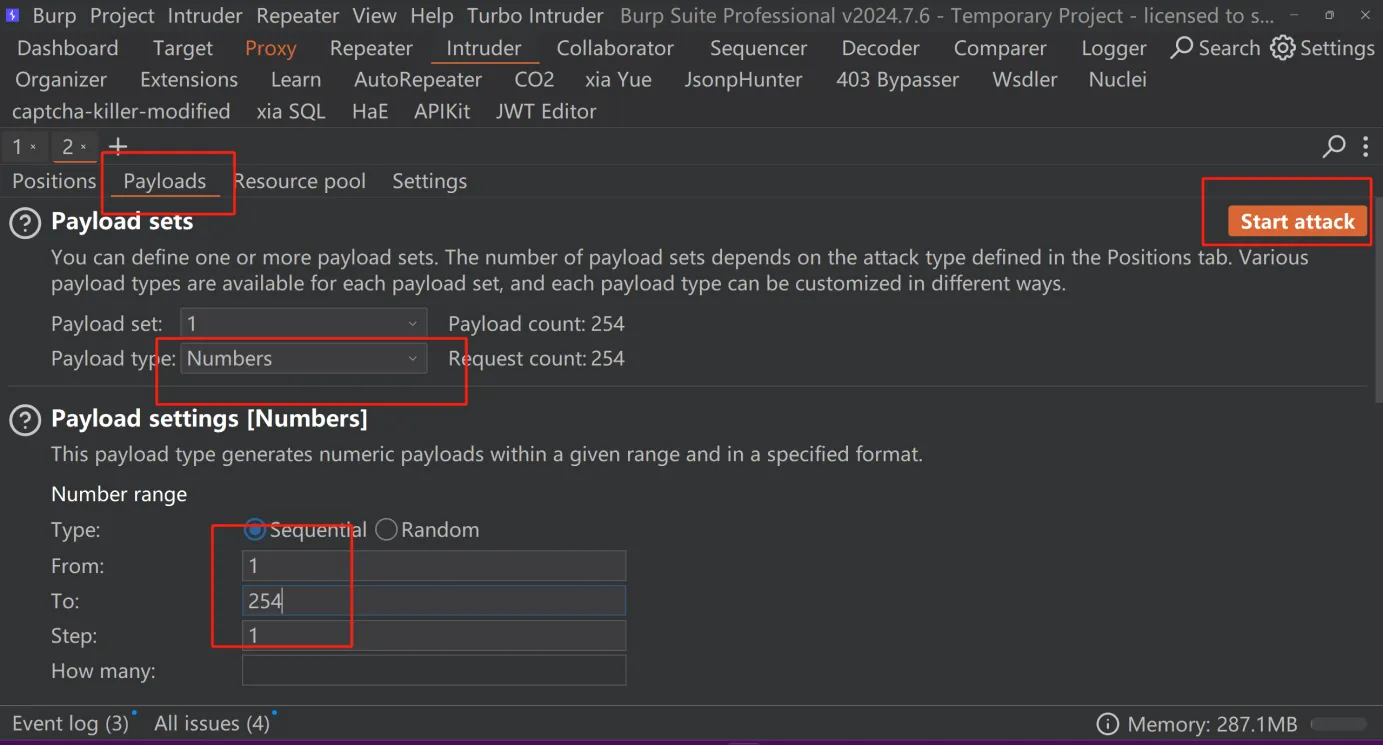The height and width of the screenshot is (745, 1383).
Task: Open the captcha-killer-modified tab
Action: [x=121, y=111]
